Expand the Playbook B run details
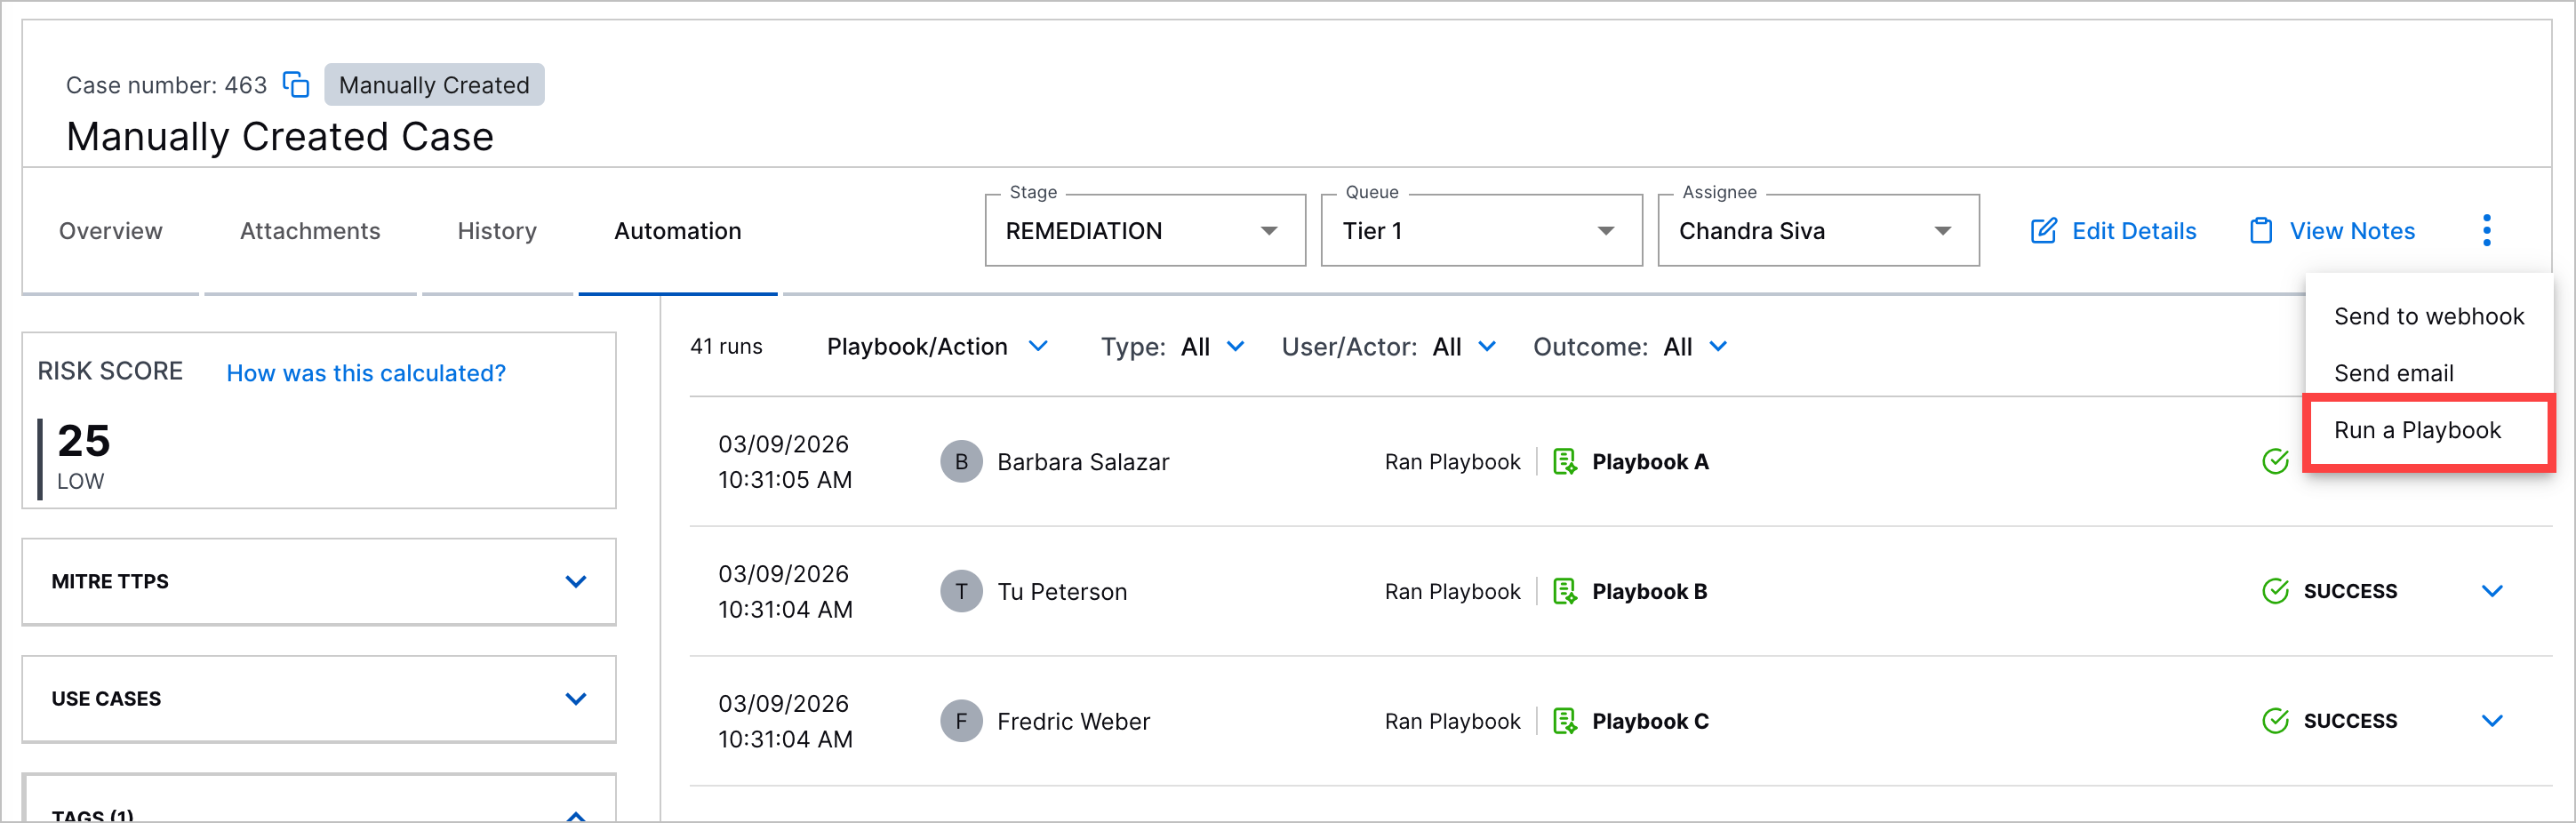The width and height of the screenshot is (2576, 823). tap(2492, 592)
